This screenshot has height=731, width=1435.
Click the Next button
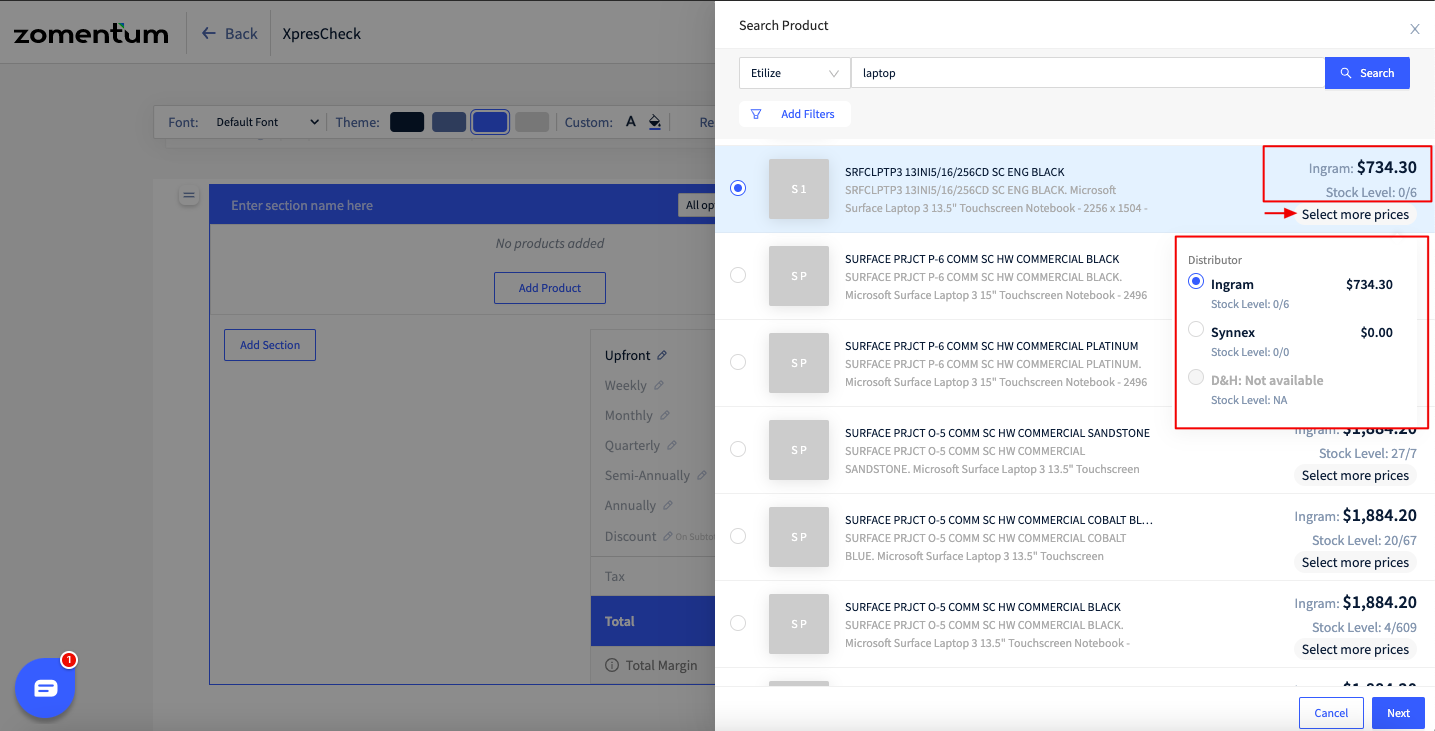[x=1398, y=713]
